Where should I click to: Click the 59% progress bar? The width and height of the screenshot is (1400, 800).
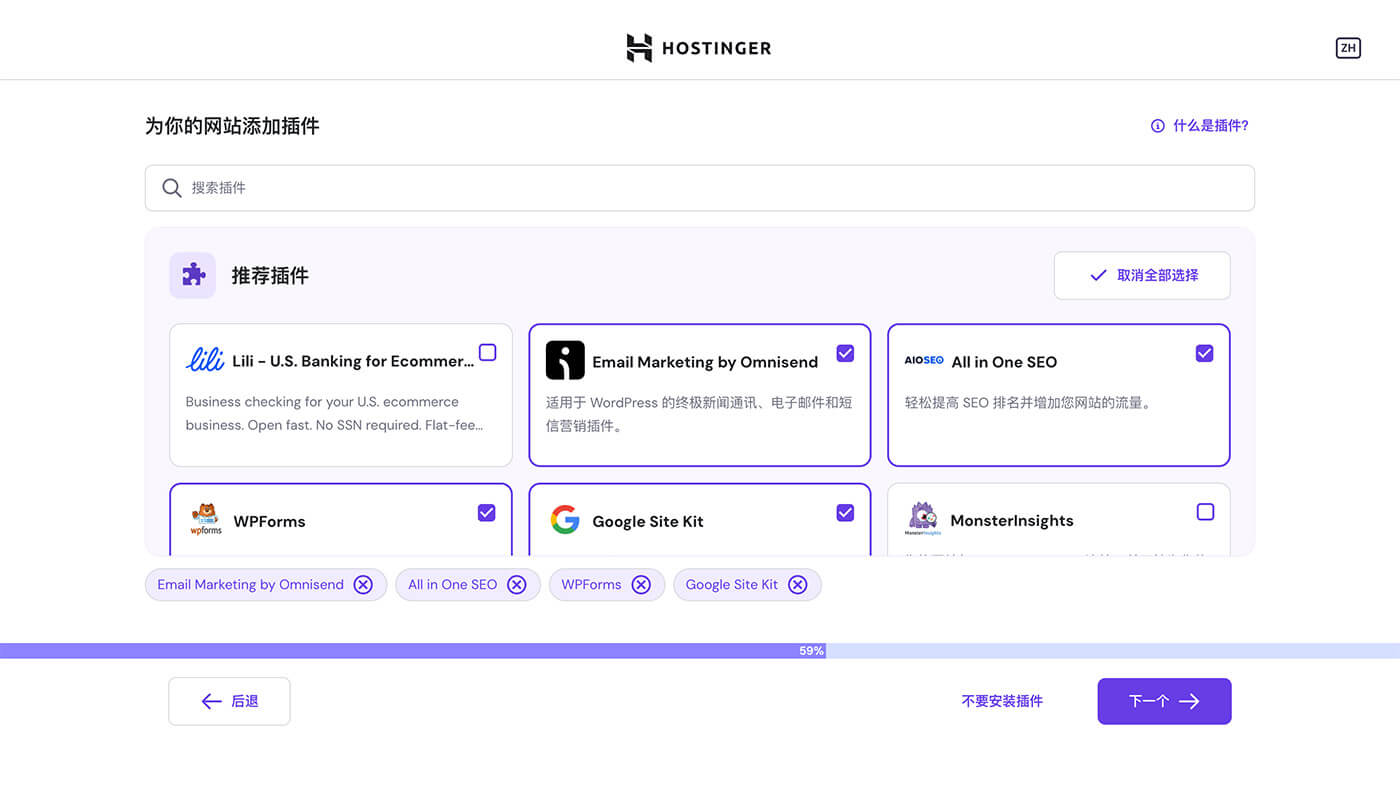tap(700, 651)
